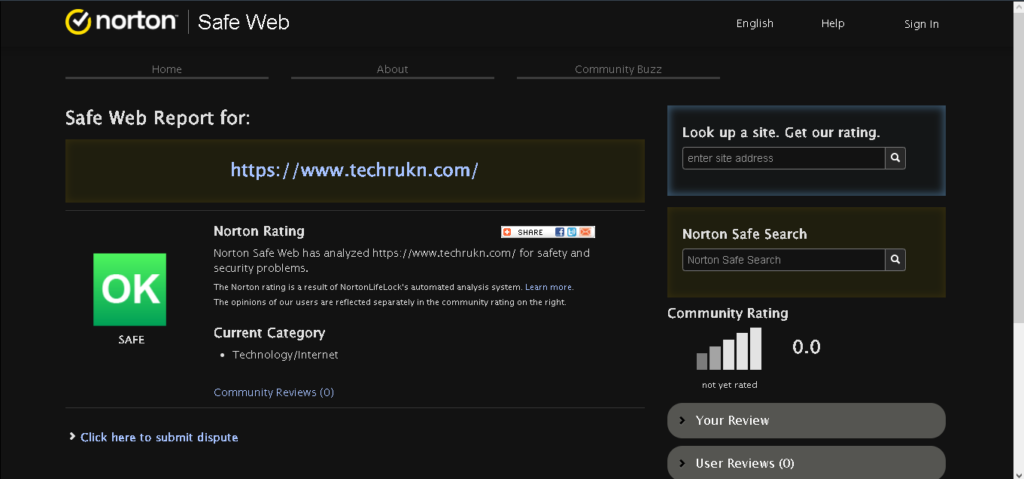
Task: Click the Norton Safe Search magnifier button
Action: [x=895, y=259]
